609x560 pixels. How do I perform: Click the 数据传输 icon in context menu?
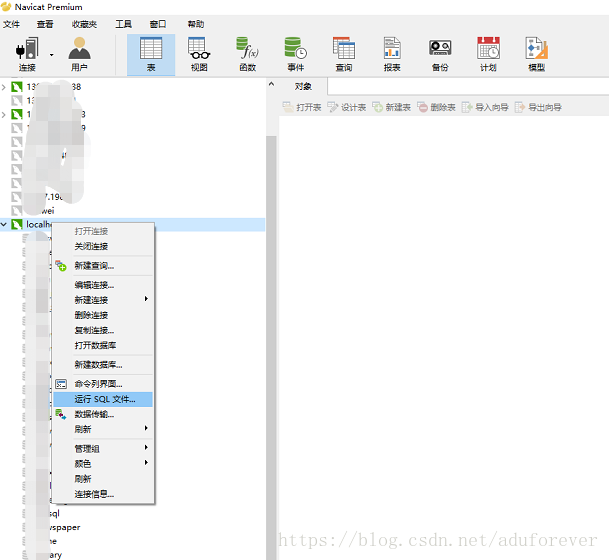click(x=61, y=414)
